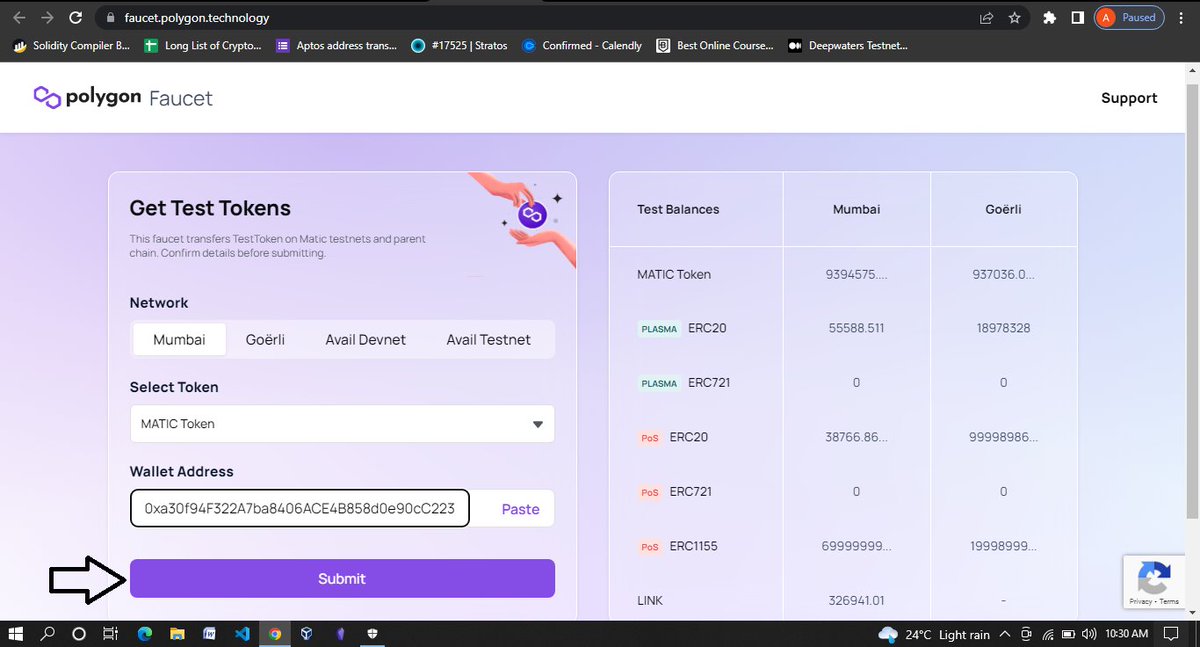Open the Best Online Course bookmark
Viewport: 1200px width, 647px height.
(715, 45)
